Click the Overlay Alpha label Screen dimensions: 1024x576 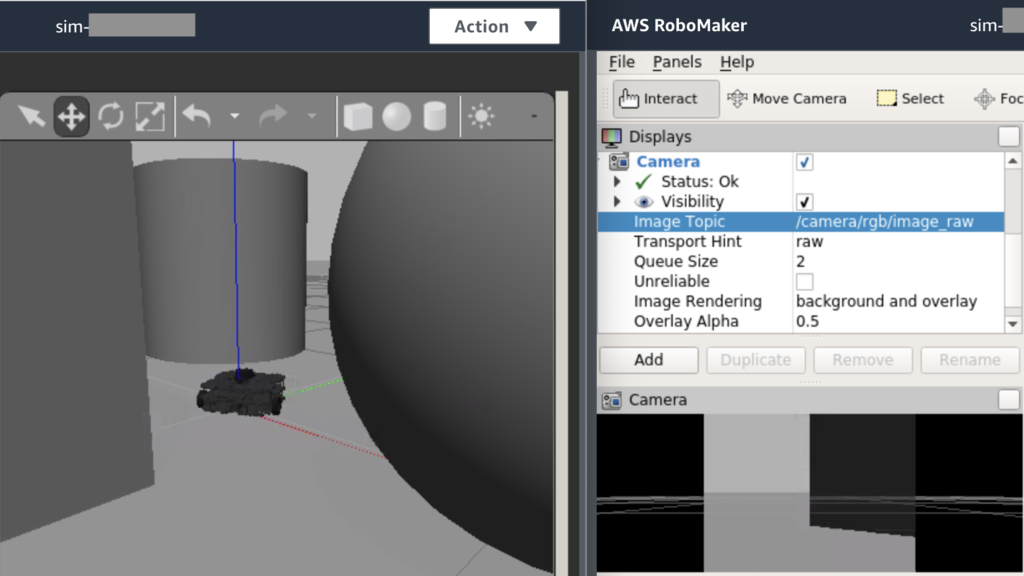click(686, 322)
